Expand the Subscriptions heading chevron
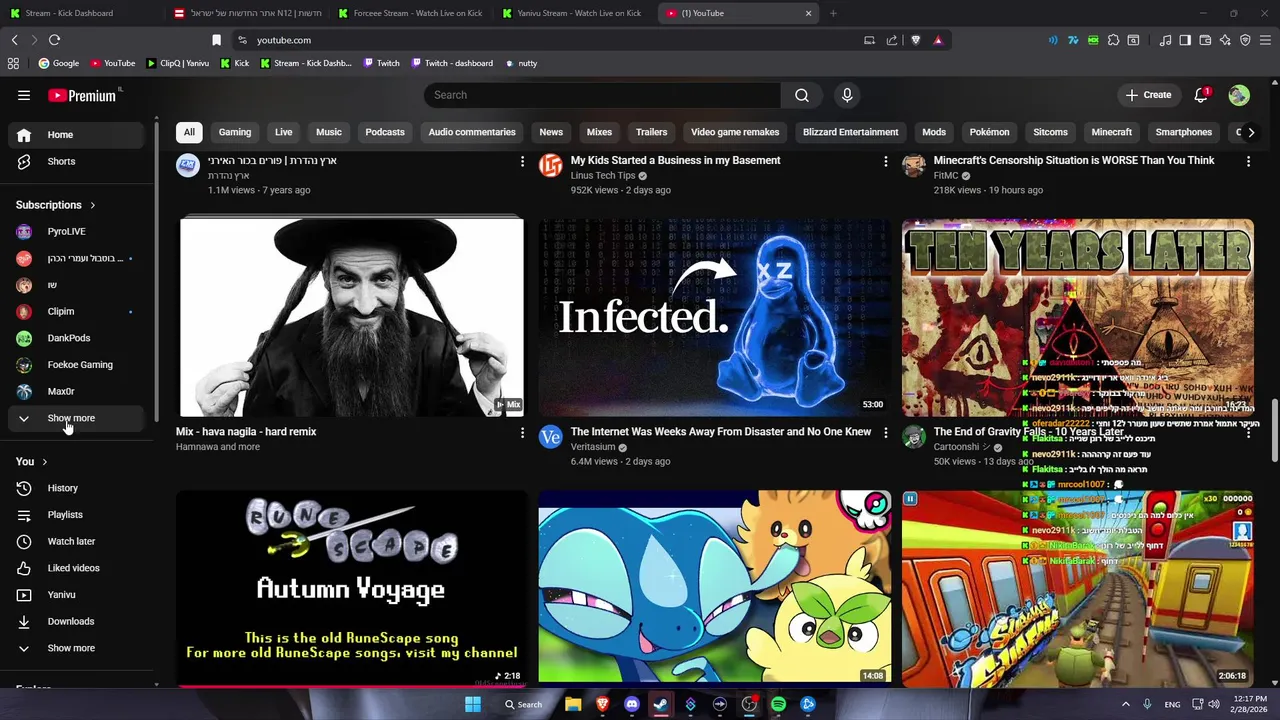The height and width of the screenshot is (720, 1280). [93, 205]
